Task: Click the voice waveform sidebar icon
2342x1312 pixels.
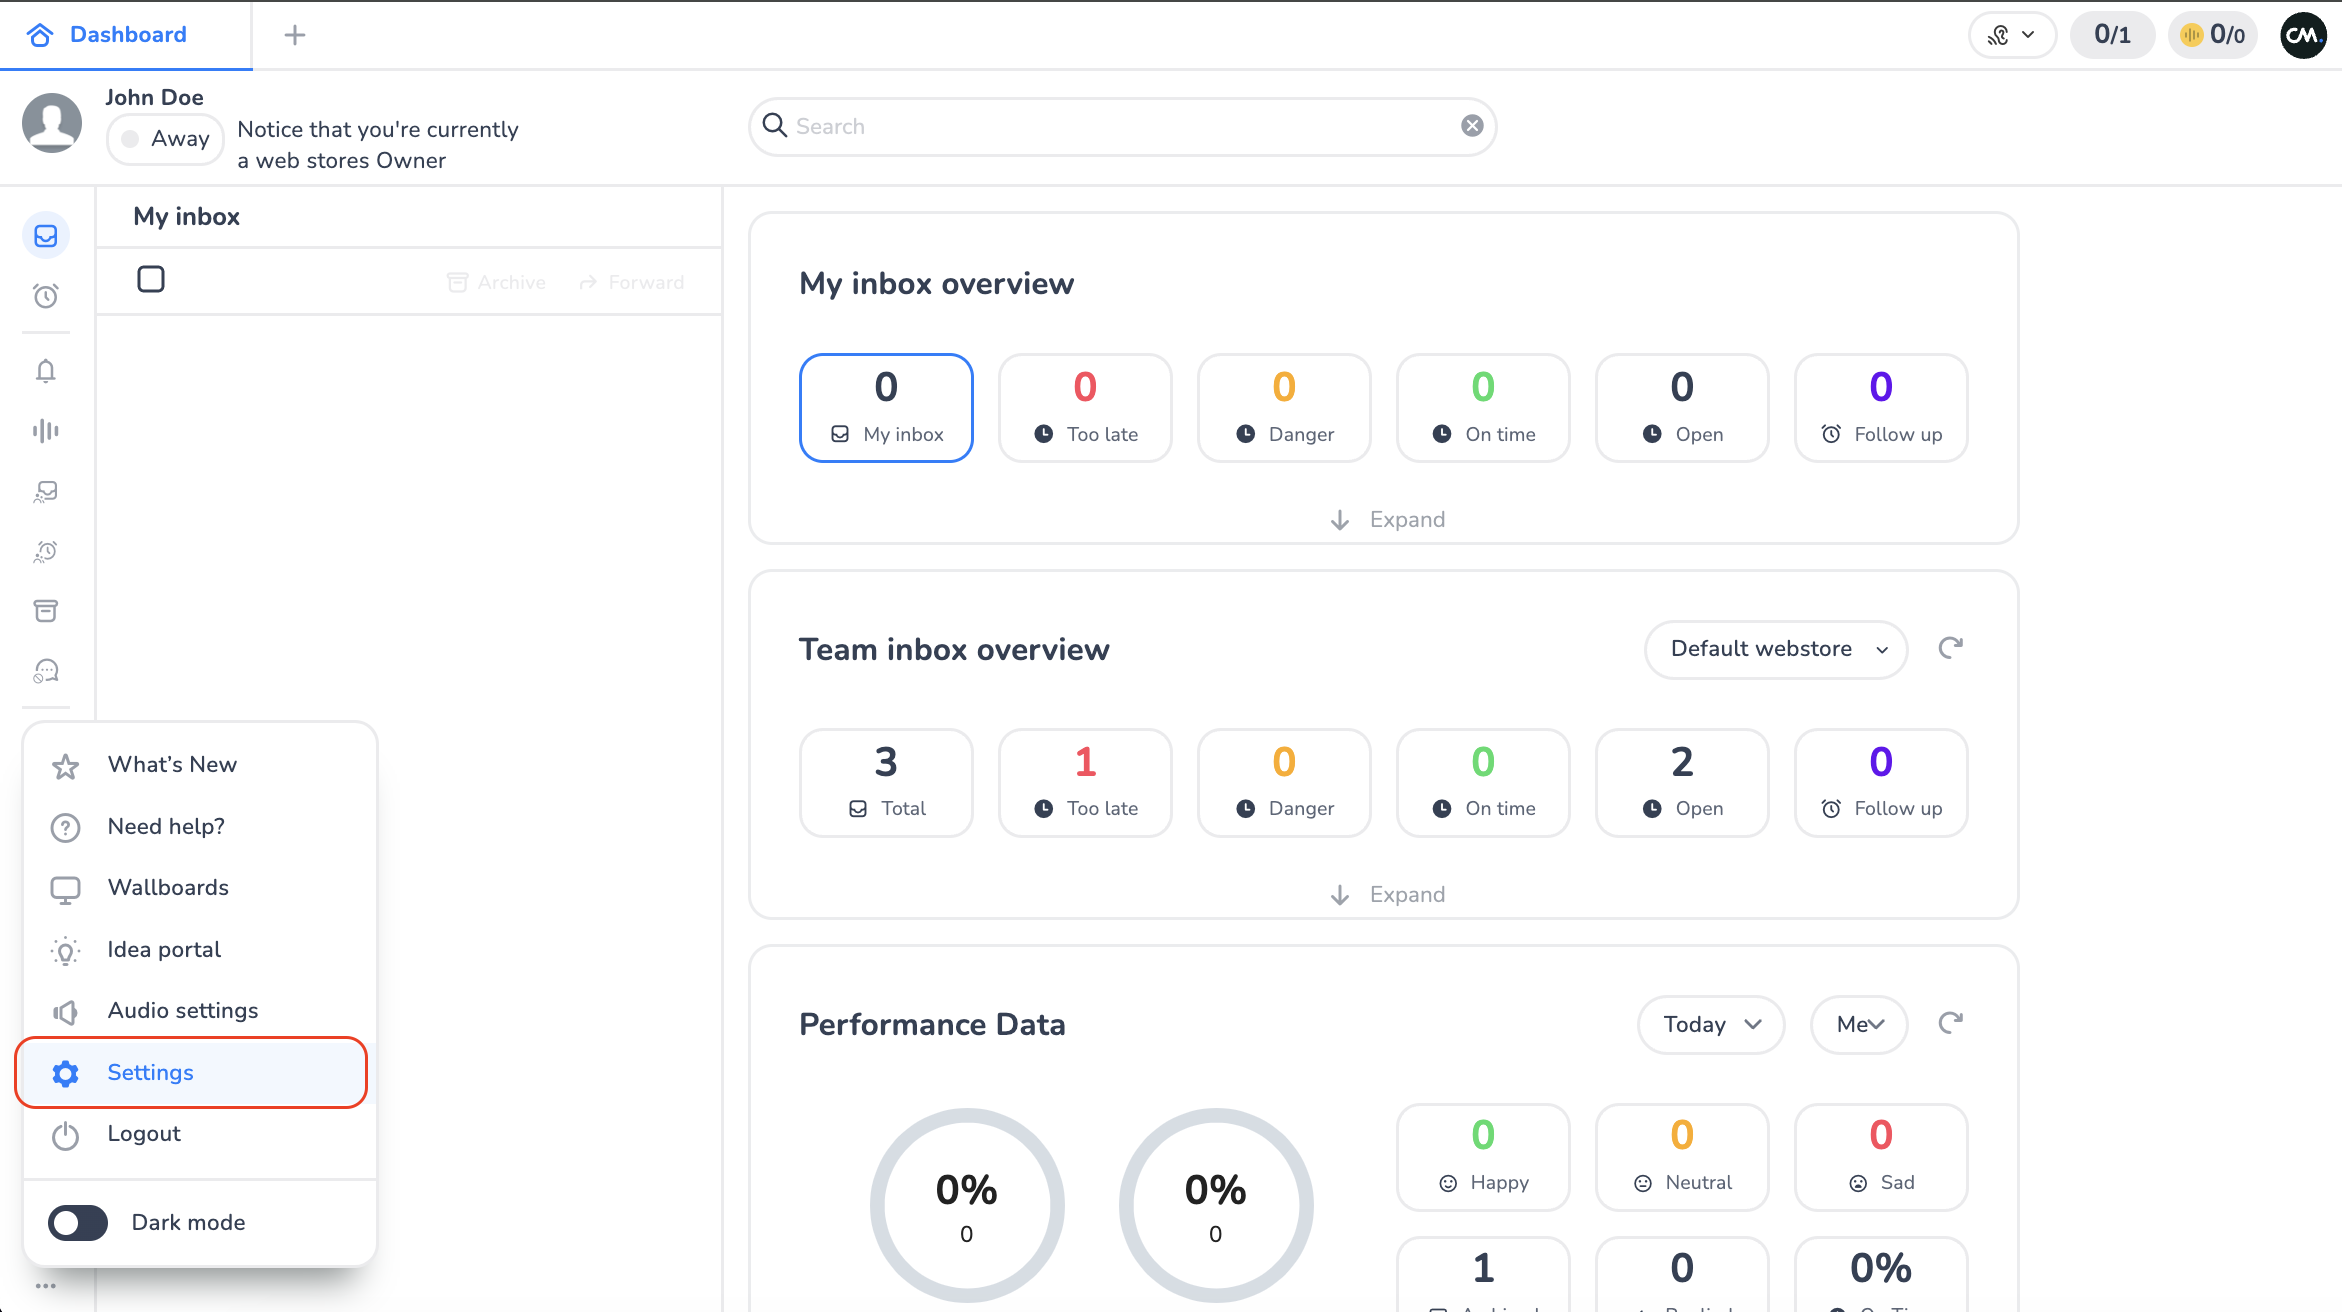Action: click(46, 431)
